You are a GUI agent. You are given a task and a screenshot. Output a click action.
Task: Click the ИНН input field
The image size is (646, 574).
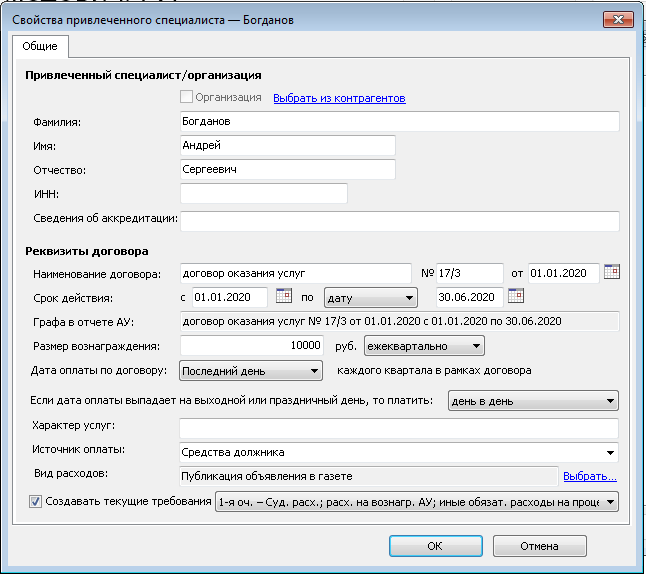click(x=263, y=194)
